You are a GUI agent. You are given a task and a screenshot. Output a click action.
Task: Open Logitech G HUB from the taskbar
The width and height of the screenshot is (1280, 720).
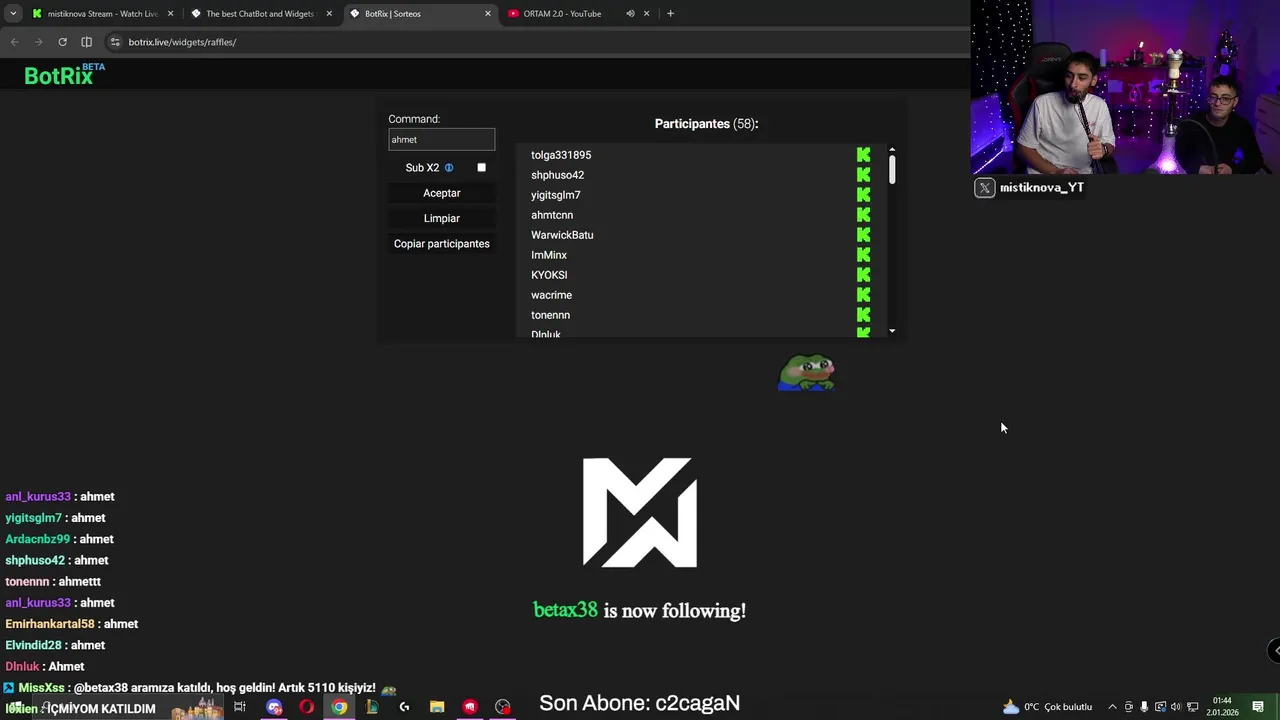404,707
